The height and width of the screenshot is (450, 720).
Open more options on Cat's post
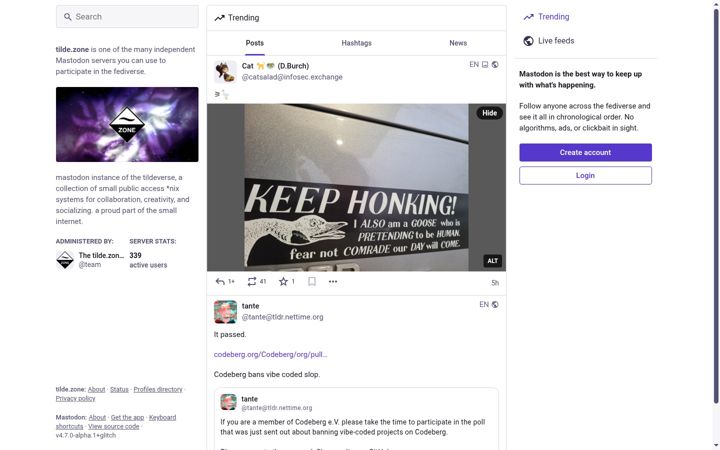333,282
